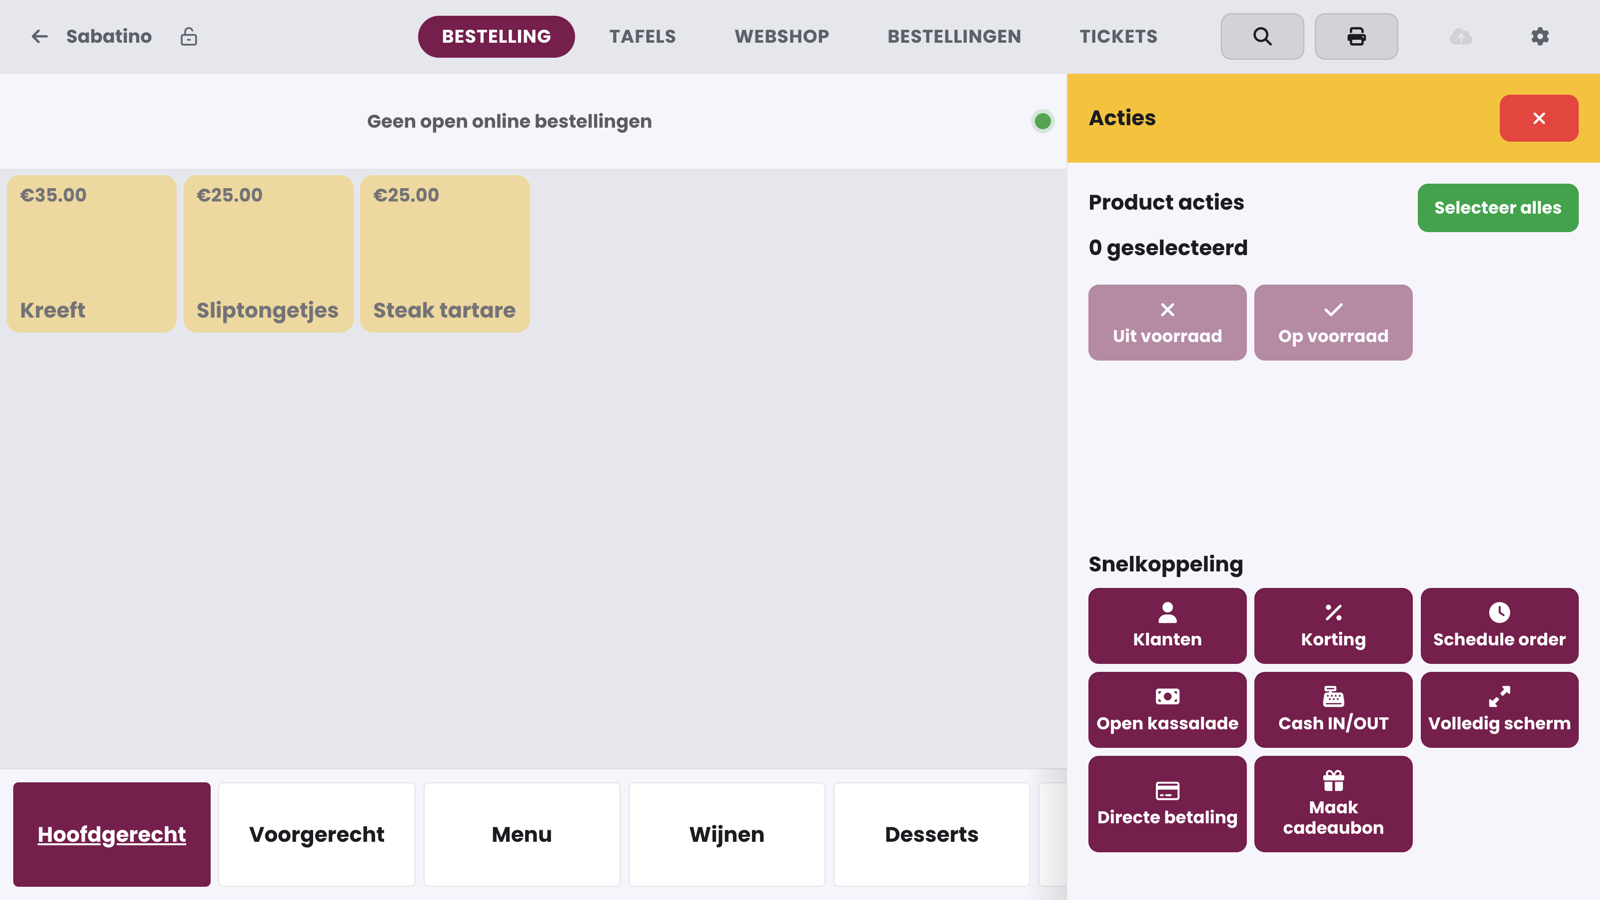1600x900 pixels.
Task: Open Klanten shortcut
Action: pyautogui.click(x=1167, y=626)
